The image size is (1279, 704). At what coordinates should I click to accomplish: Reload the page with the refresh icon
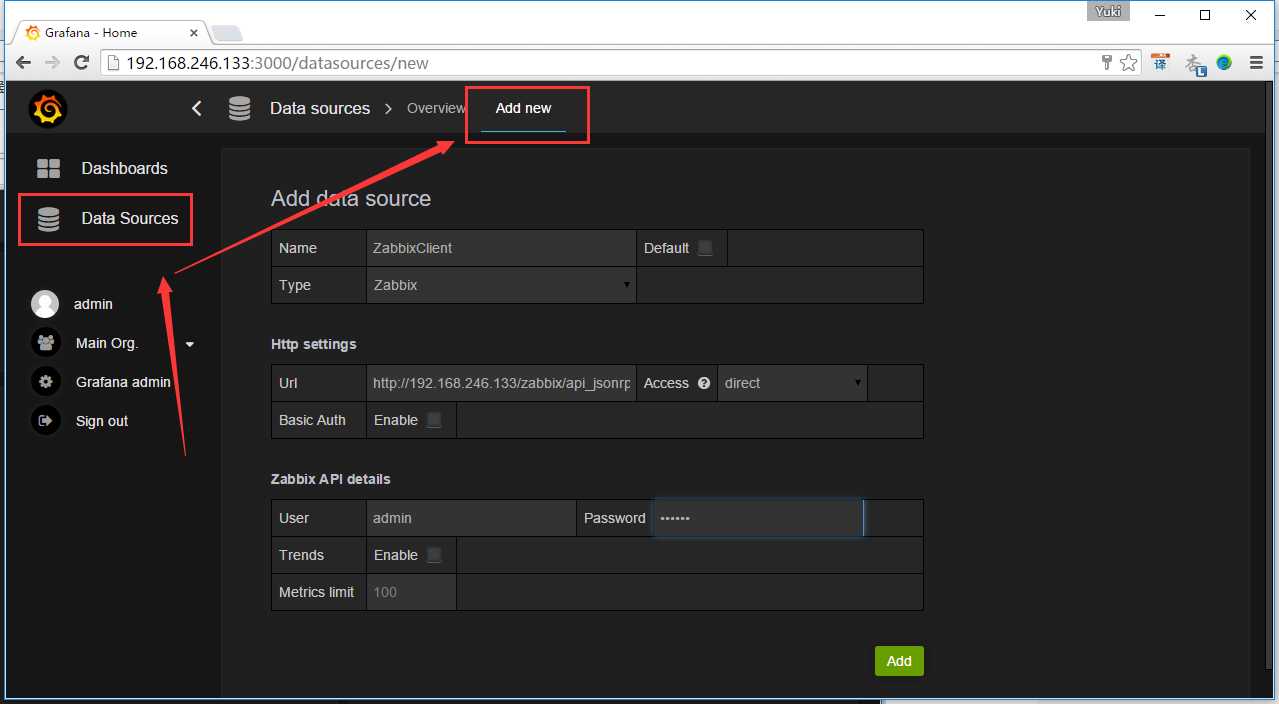[x=82, y=63]
